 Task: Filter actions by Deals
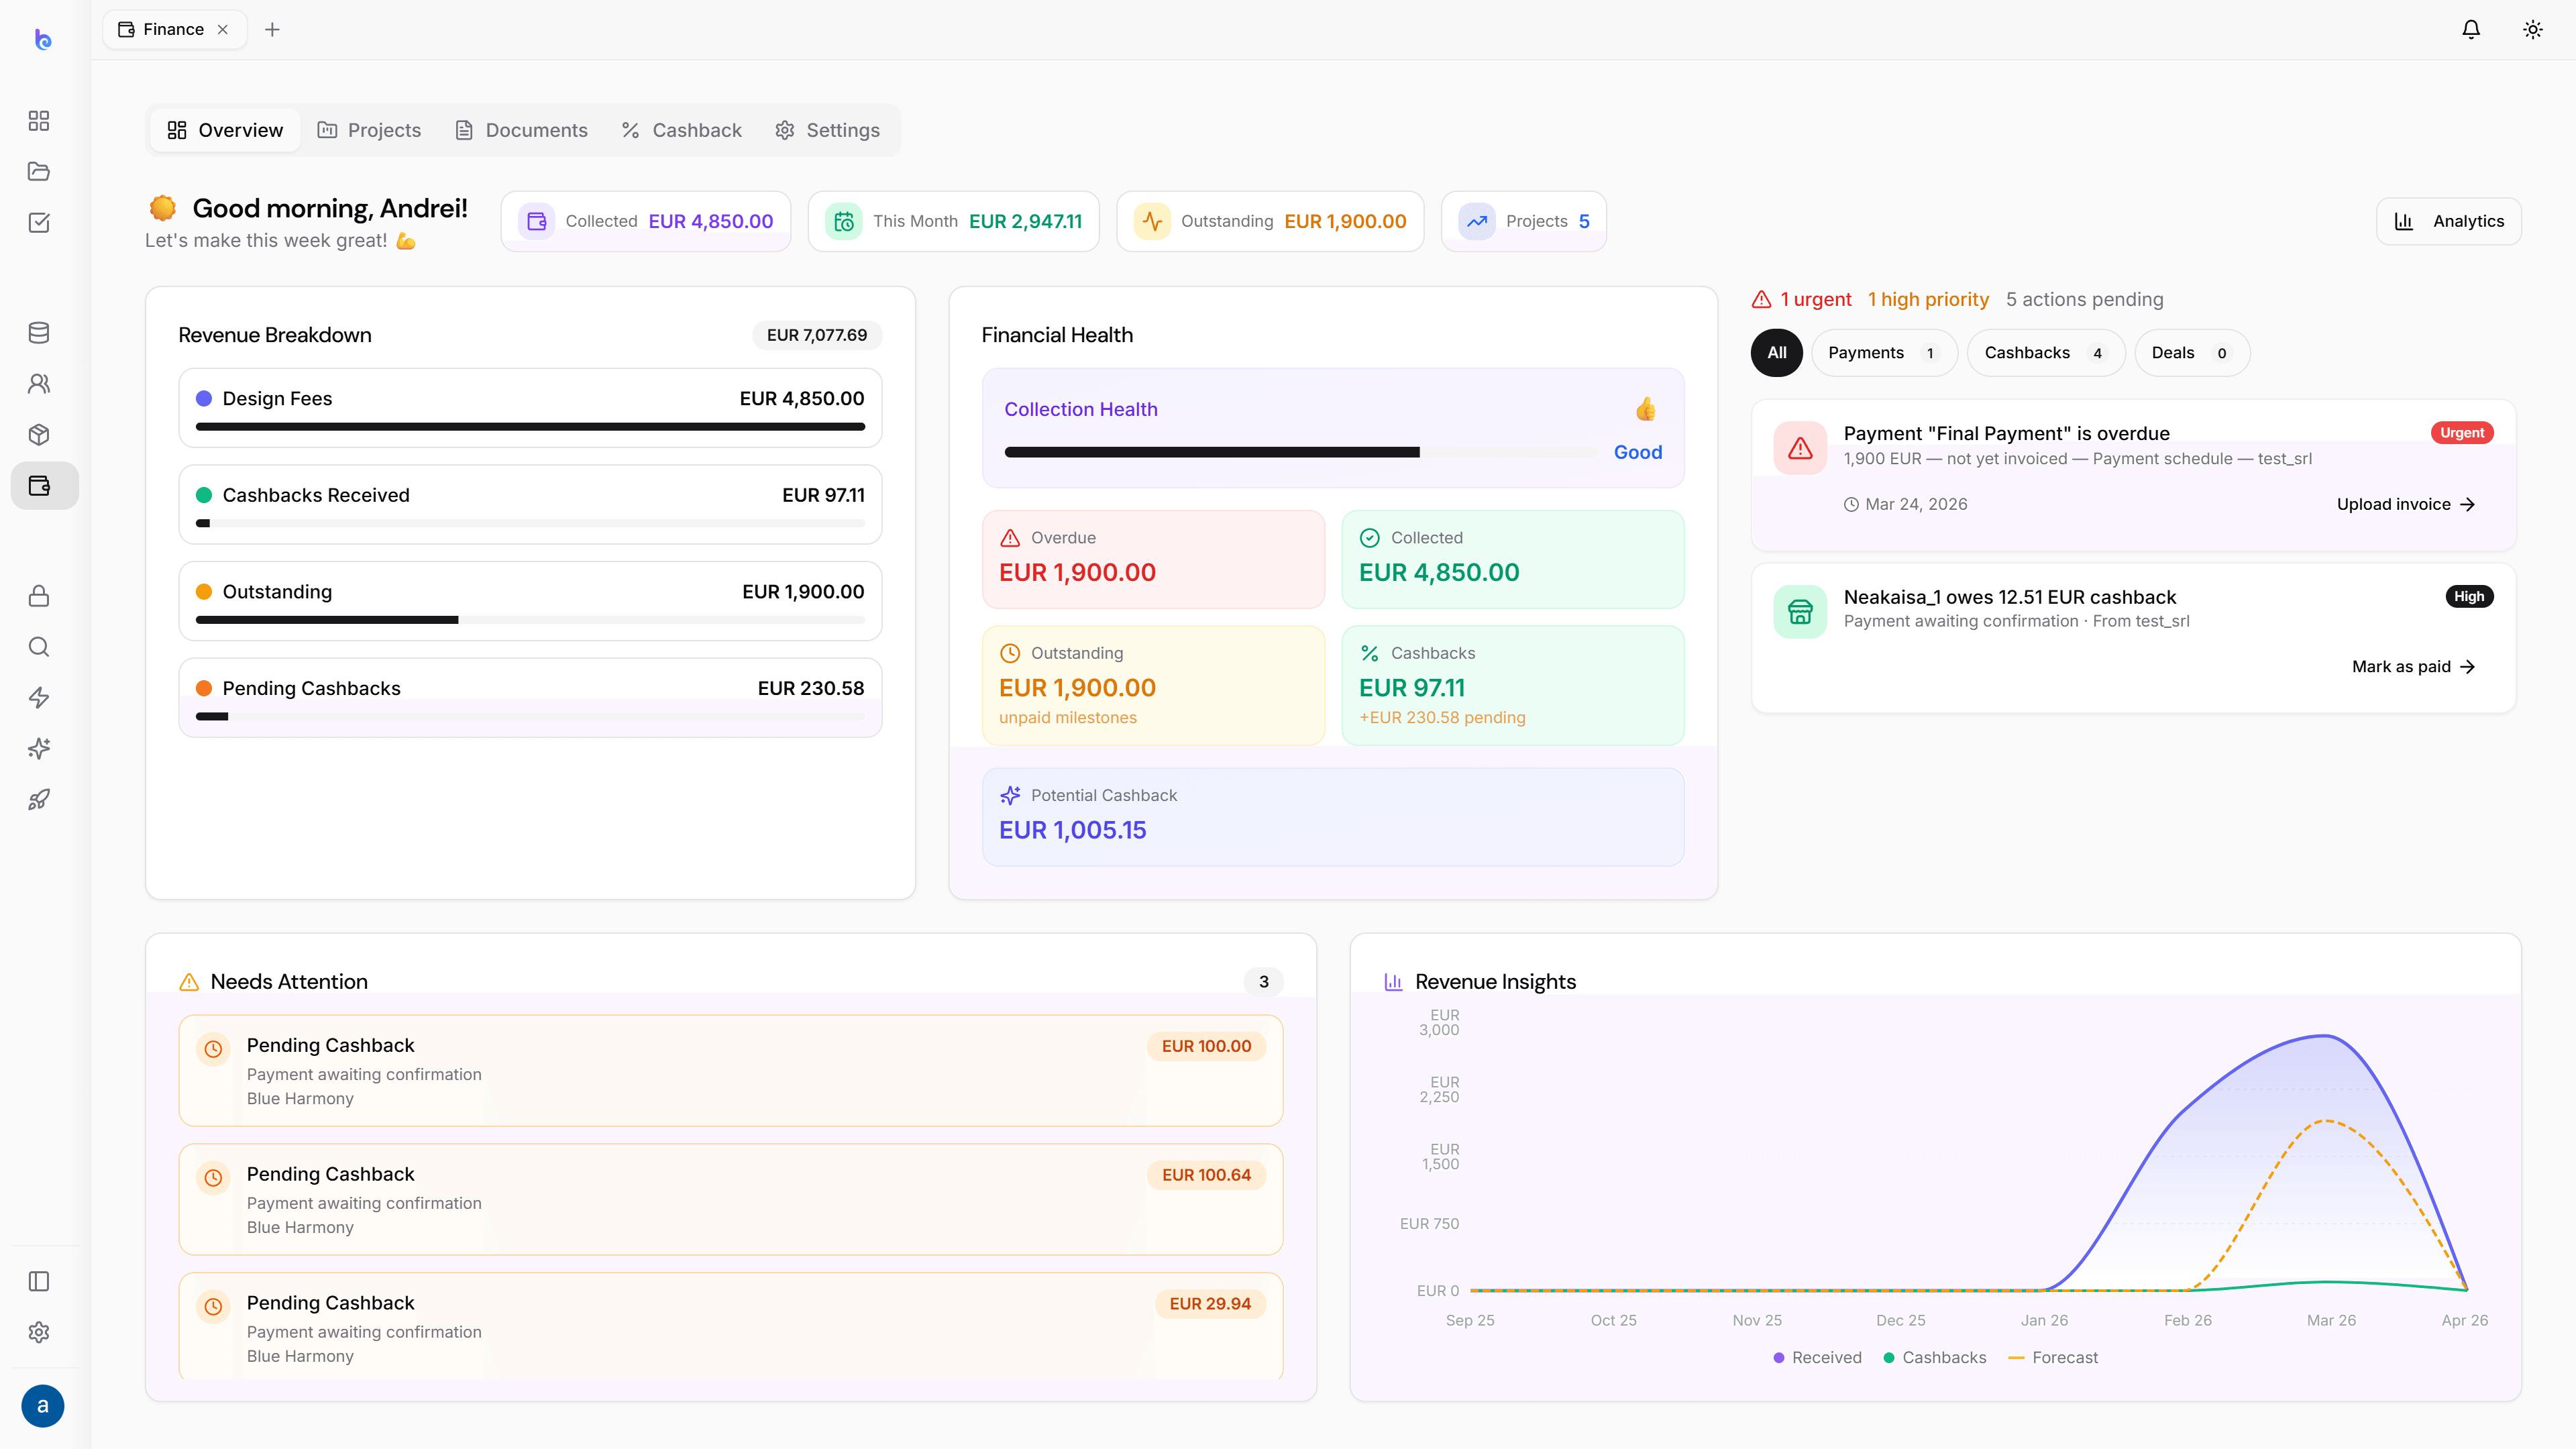(x=2192, y=353)
